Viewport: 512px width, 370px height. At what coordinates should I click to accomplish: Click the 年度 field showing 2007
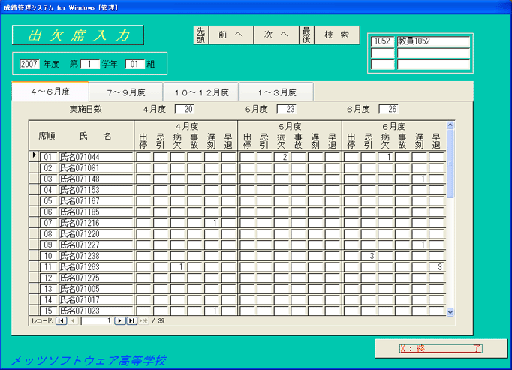(30, 64)
